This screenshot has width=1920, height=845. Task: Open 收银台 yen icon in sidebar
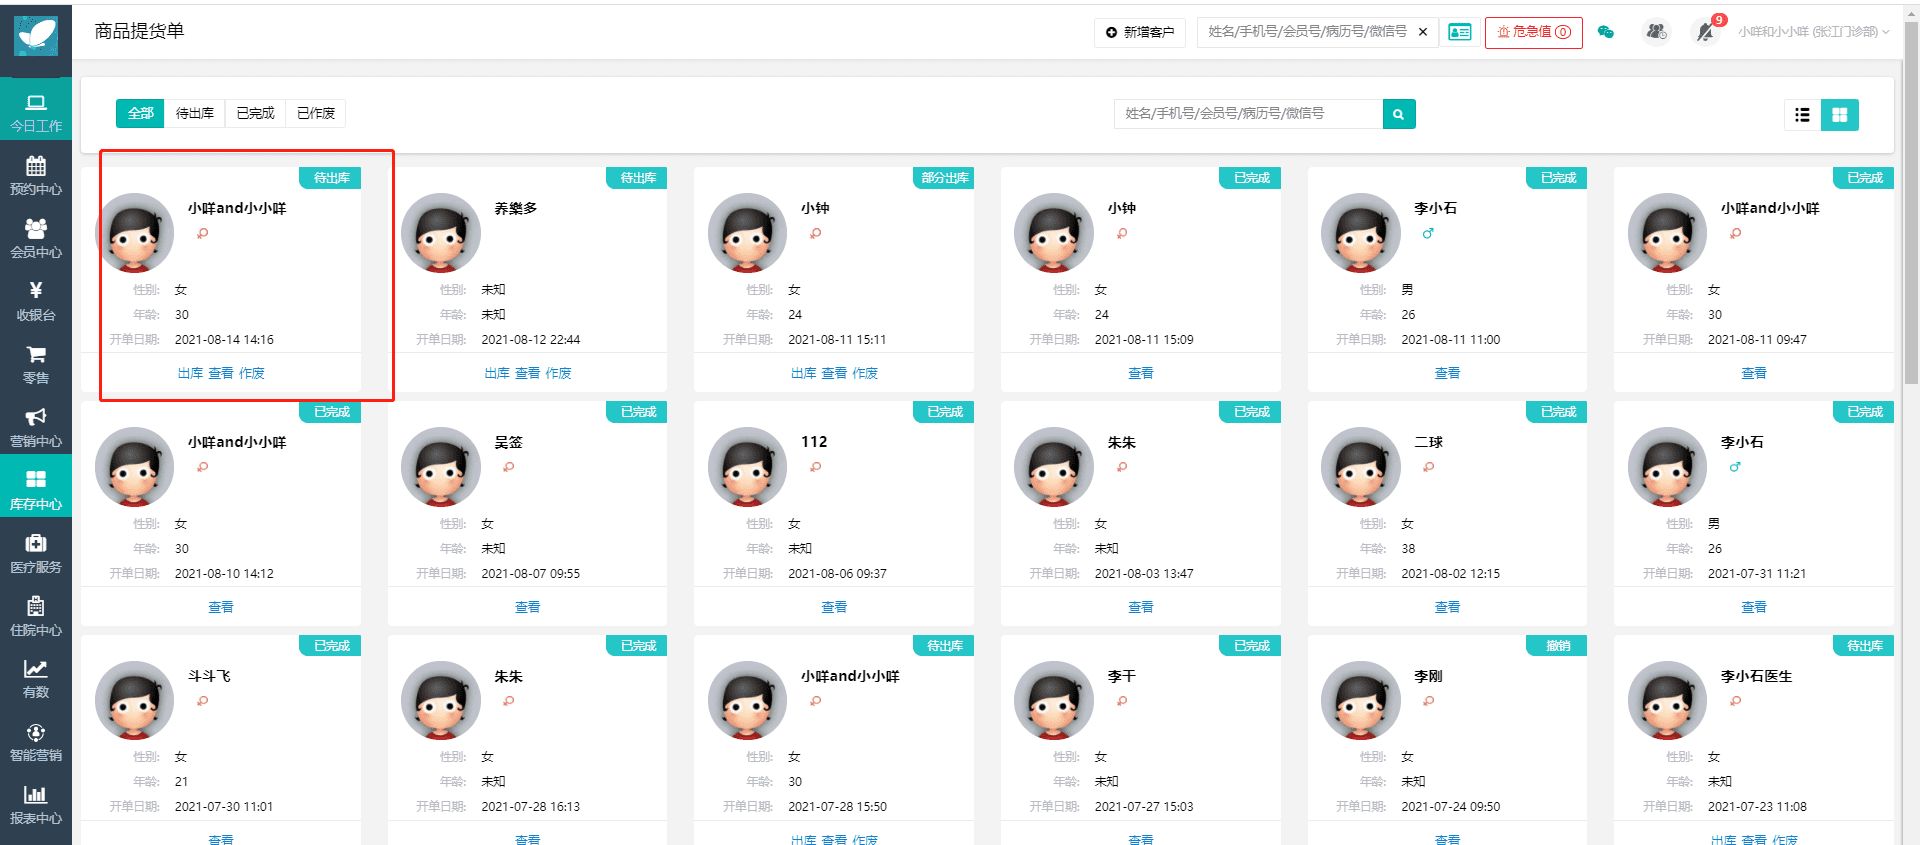36,301
